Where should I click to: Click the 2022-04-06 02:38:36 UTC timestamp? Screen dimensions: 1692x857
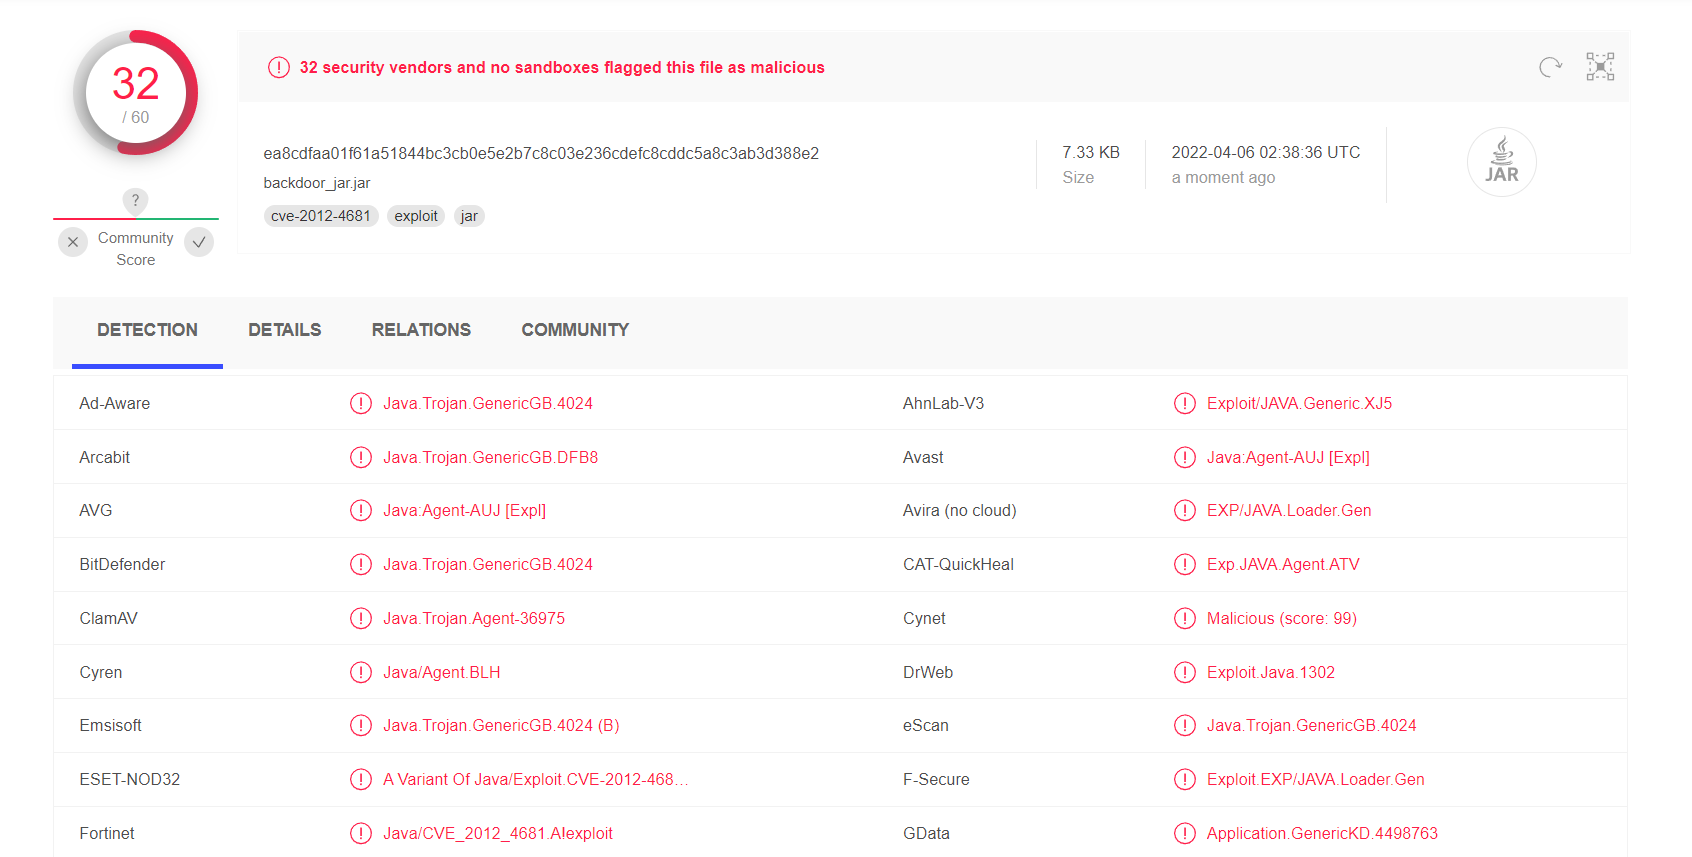click(x=1266, y=152)
